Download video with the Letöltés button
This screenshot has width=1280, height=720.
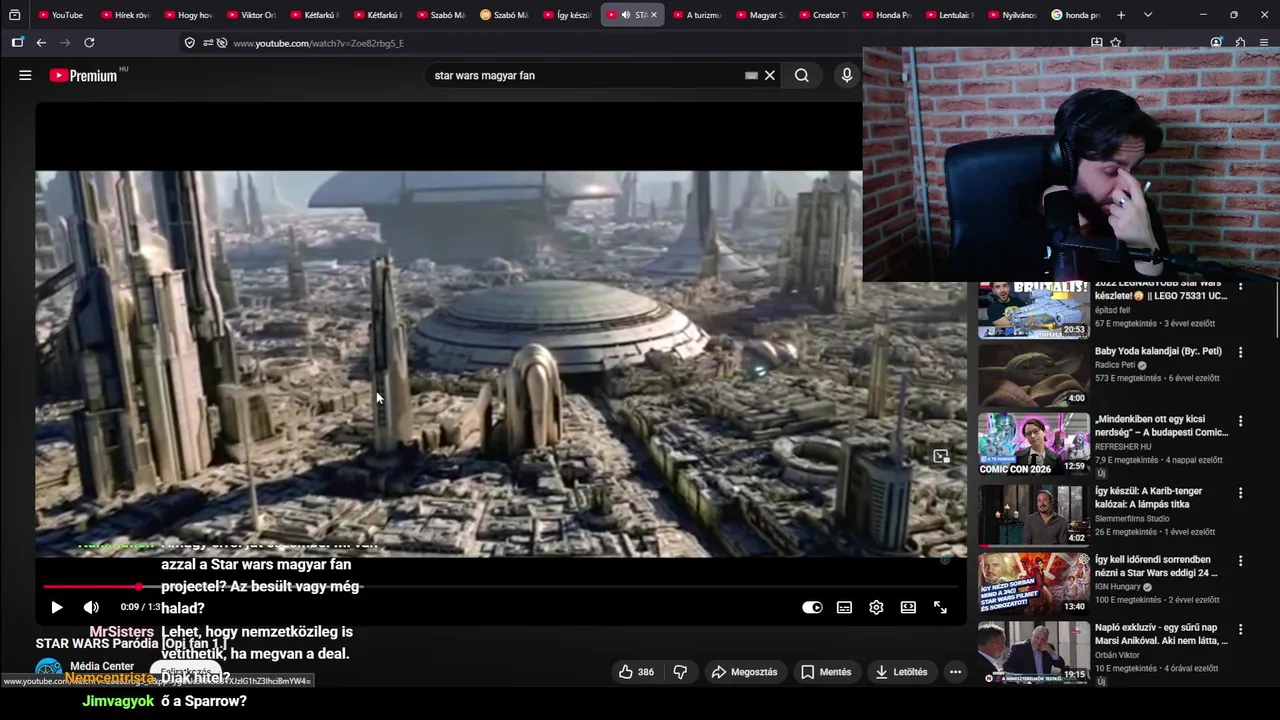coord(900,672)
